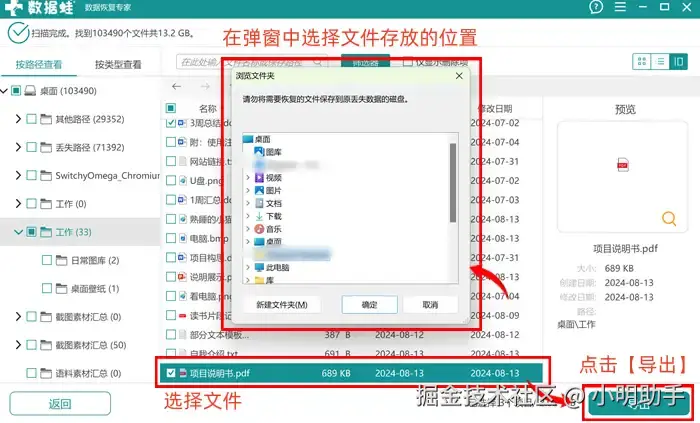This screenshot has height=423, width=700.
Task: Open the help question mark icon
Action: 596,7
